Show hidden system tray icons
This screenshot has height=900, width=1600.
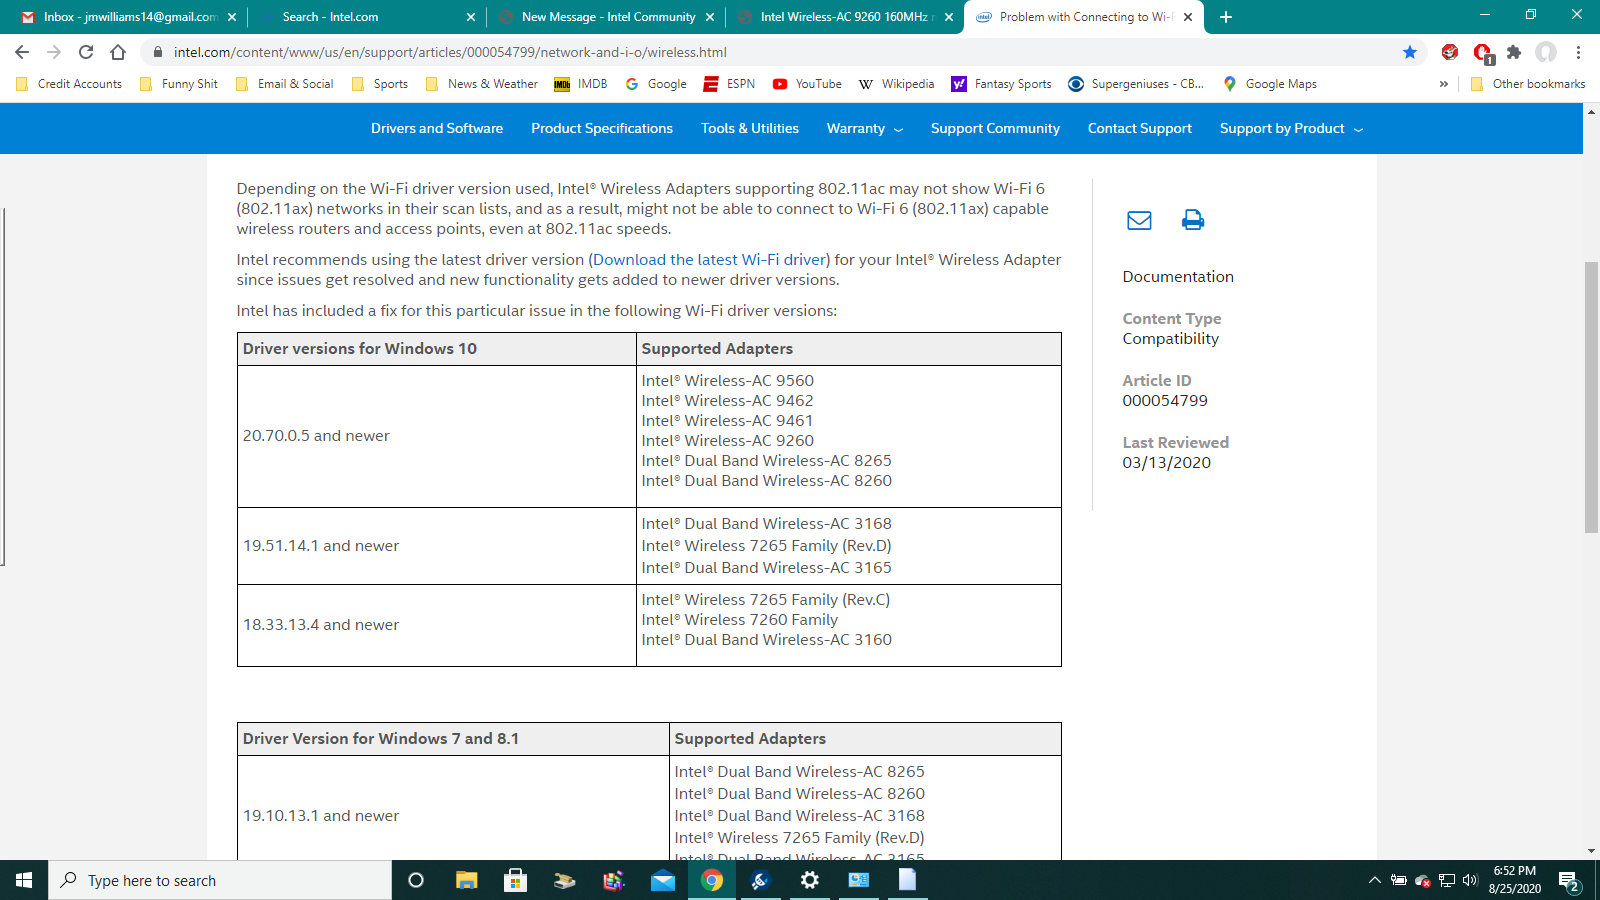[1374, 880]
